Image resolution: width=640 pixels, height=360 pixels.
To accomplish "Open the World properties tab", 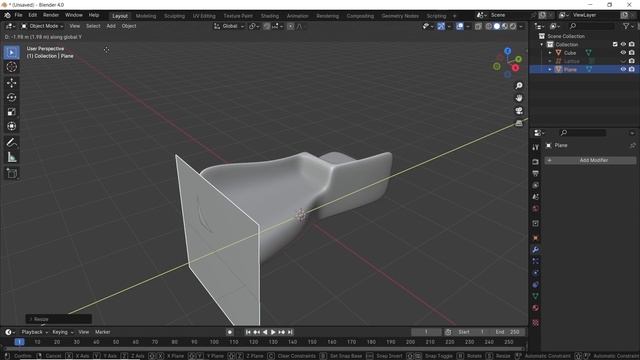I will [536, 209].
